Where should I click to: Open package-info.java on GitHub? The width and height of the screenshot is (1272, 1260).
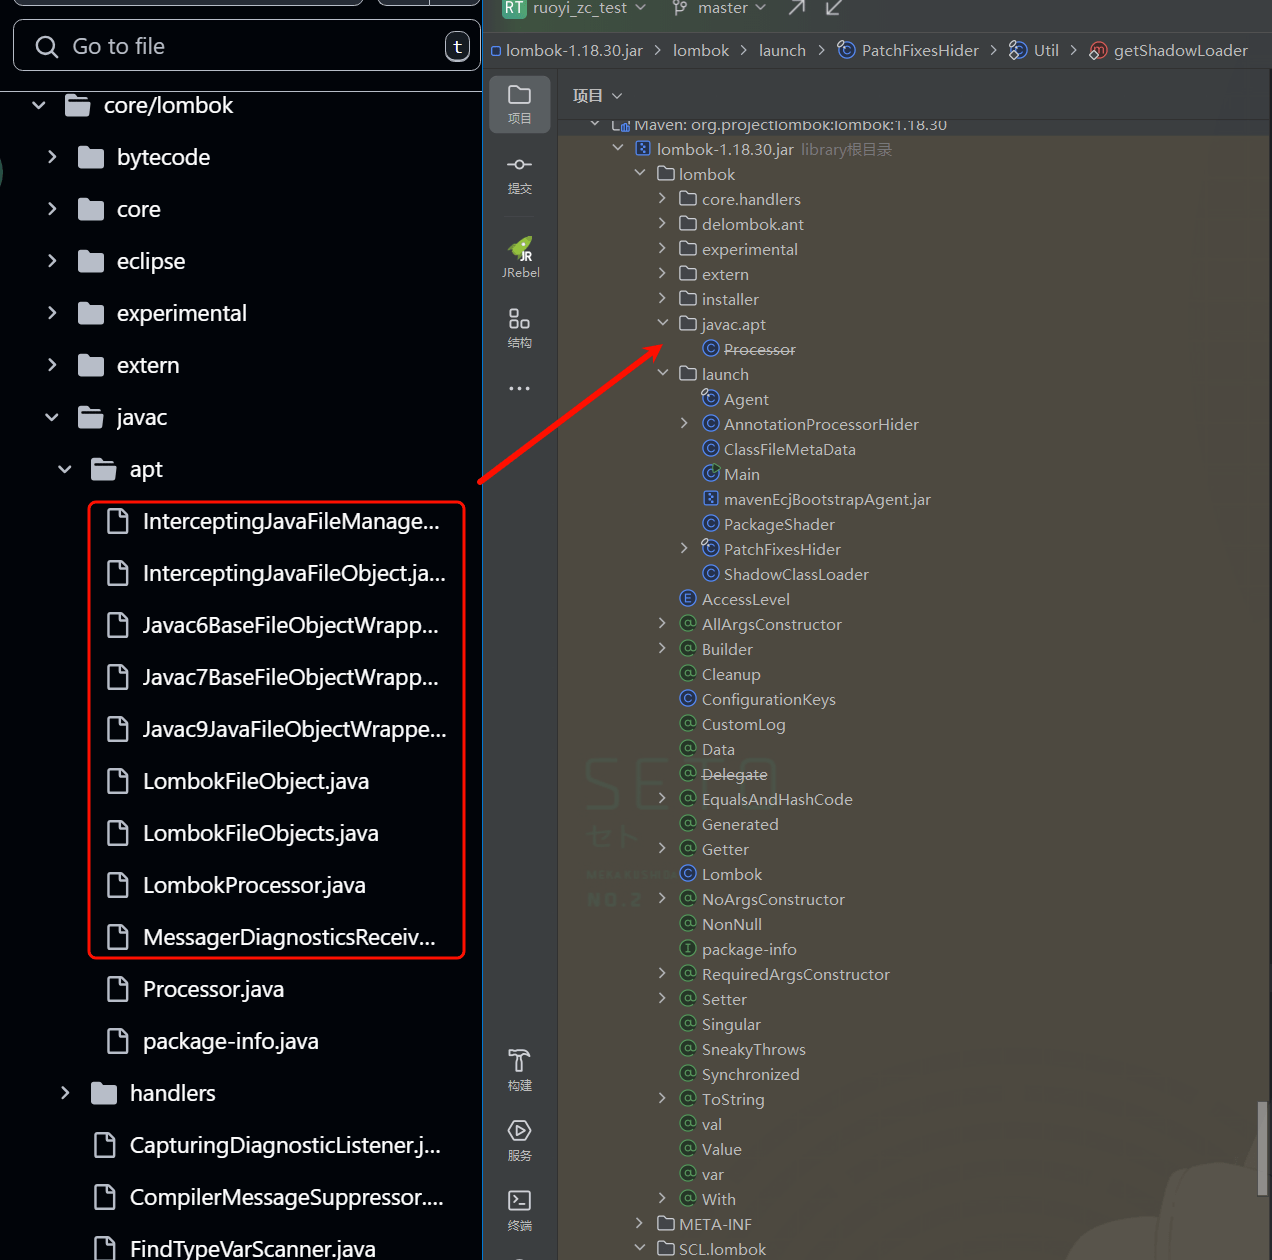pyautogui.click(x=231, y=1041)
